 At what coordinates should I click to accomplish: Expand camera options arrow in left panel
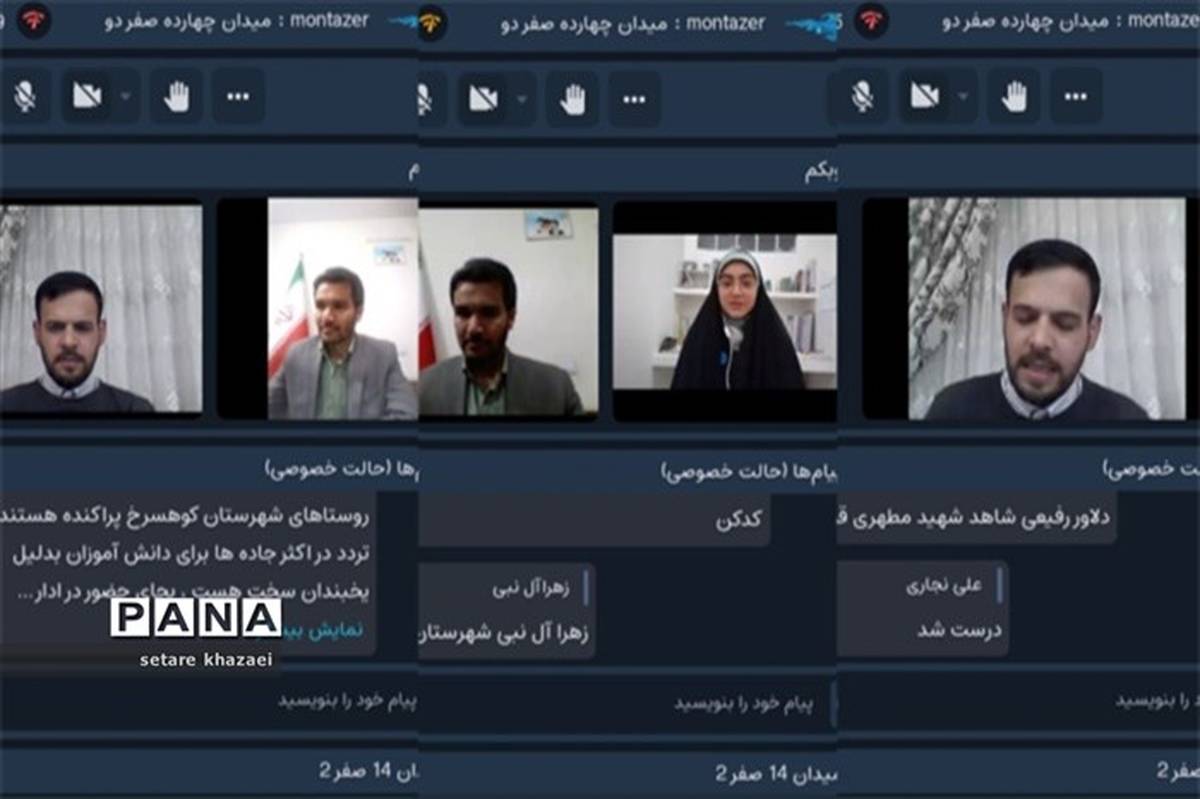pyautogui.click(x=125, y=97)
